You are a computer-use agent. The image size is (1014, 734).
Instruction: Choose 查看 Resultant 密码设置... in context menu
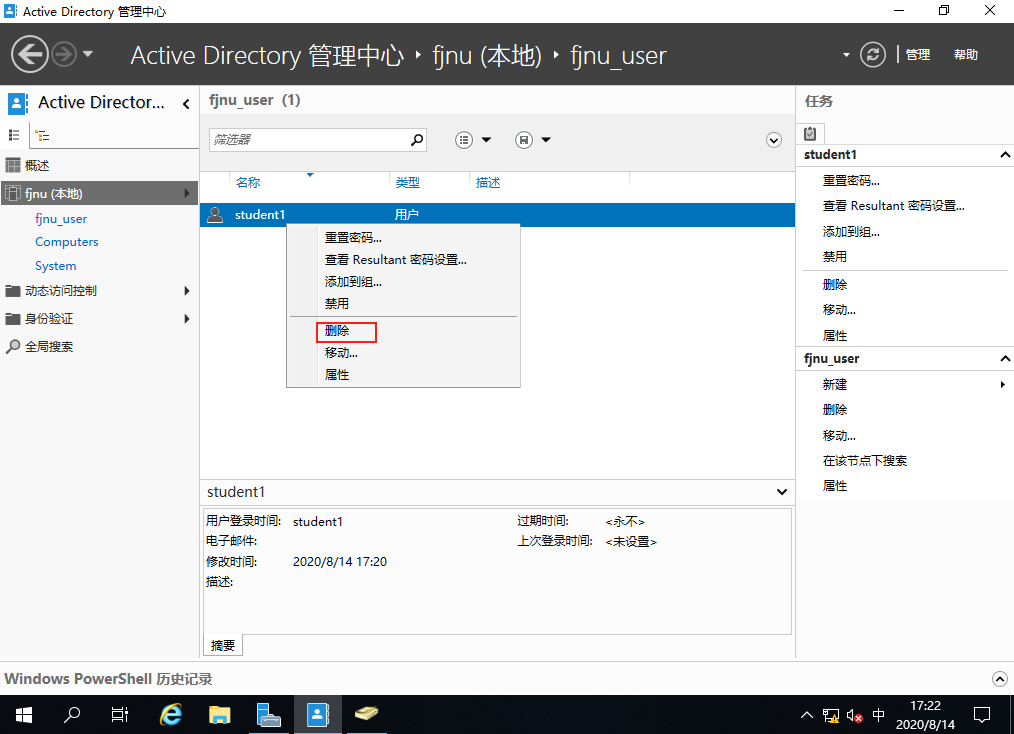[395, 260]
